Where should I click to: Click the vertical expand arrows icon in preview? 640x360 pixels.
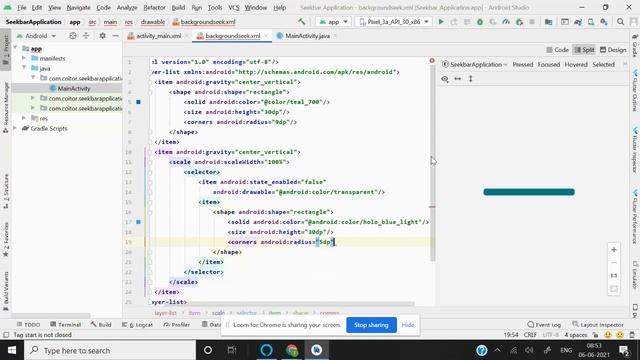coord(471,79)
